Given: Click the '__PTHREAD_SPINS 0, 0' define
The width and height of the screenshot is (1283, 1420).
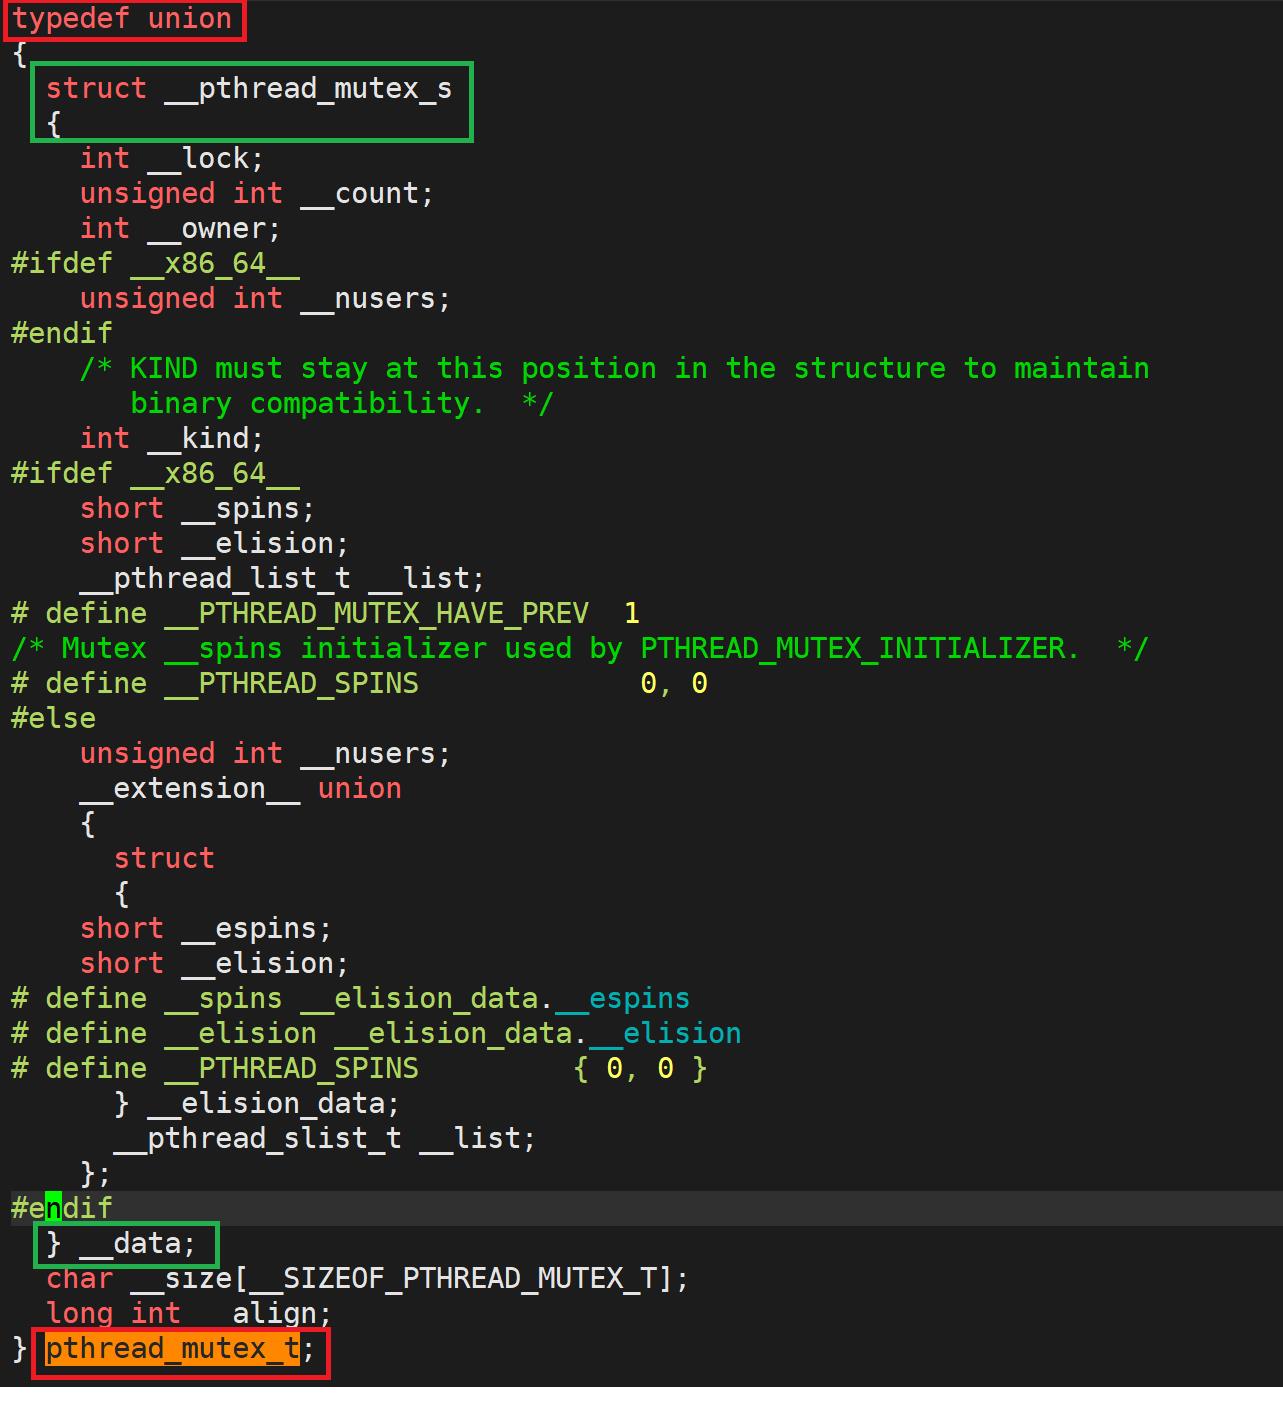Looking at the screenshot, I should coord(359,684).
